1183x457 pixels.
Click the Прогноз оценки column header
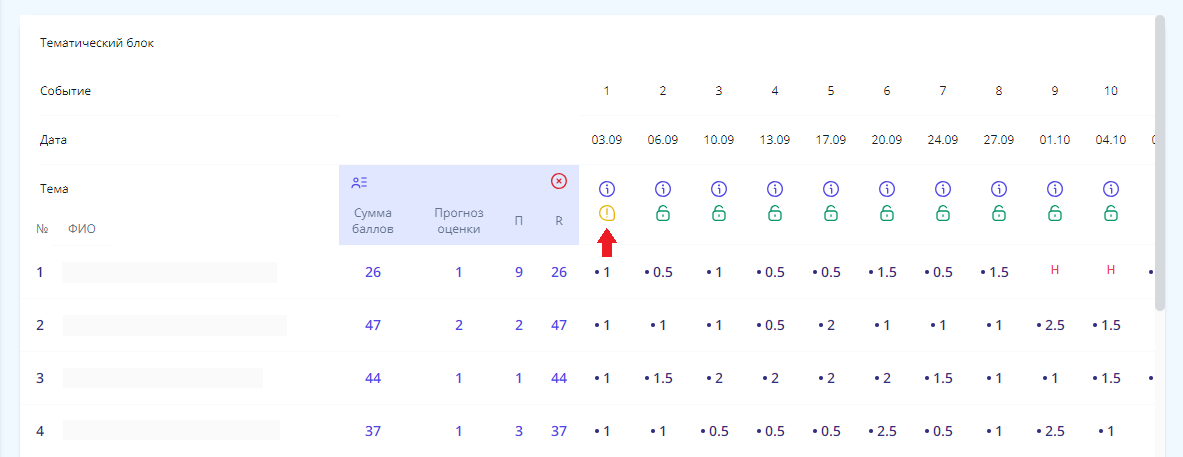coord(459,220)
